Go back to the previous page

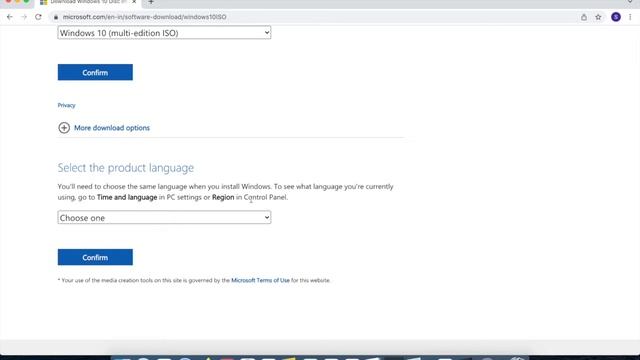(10, 17)
